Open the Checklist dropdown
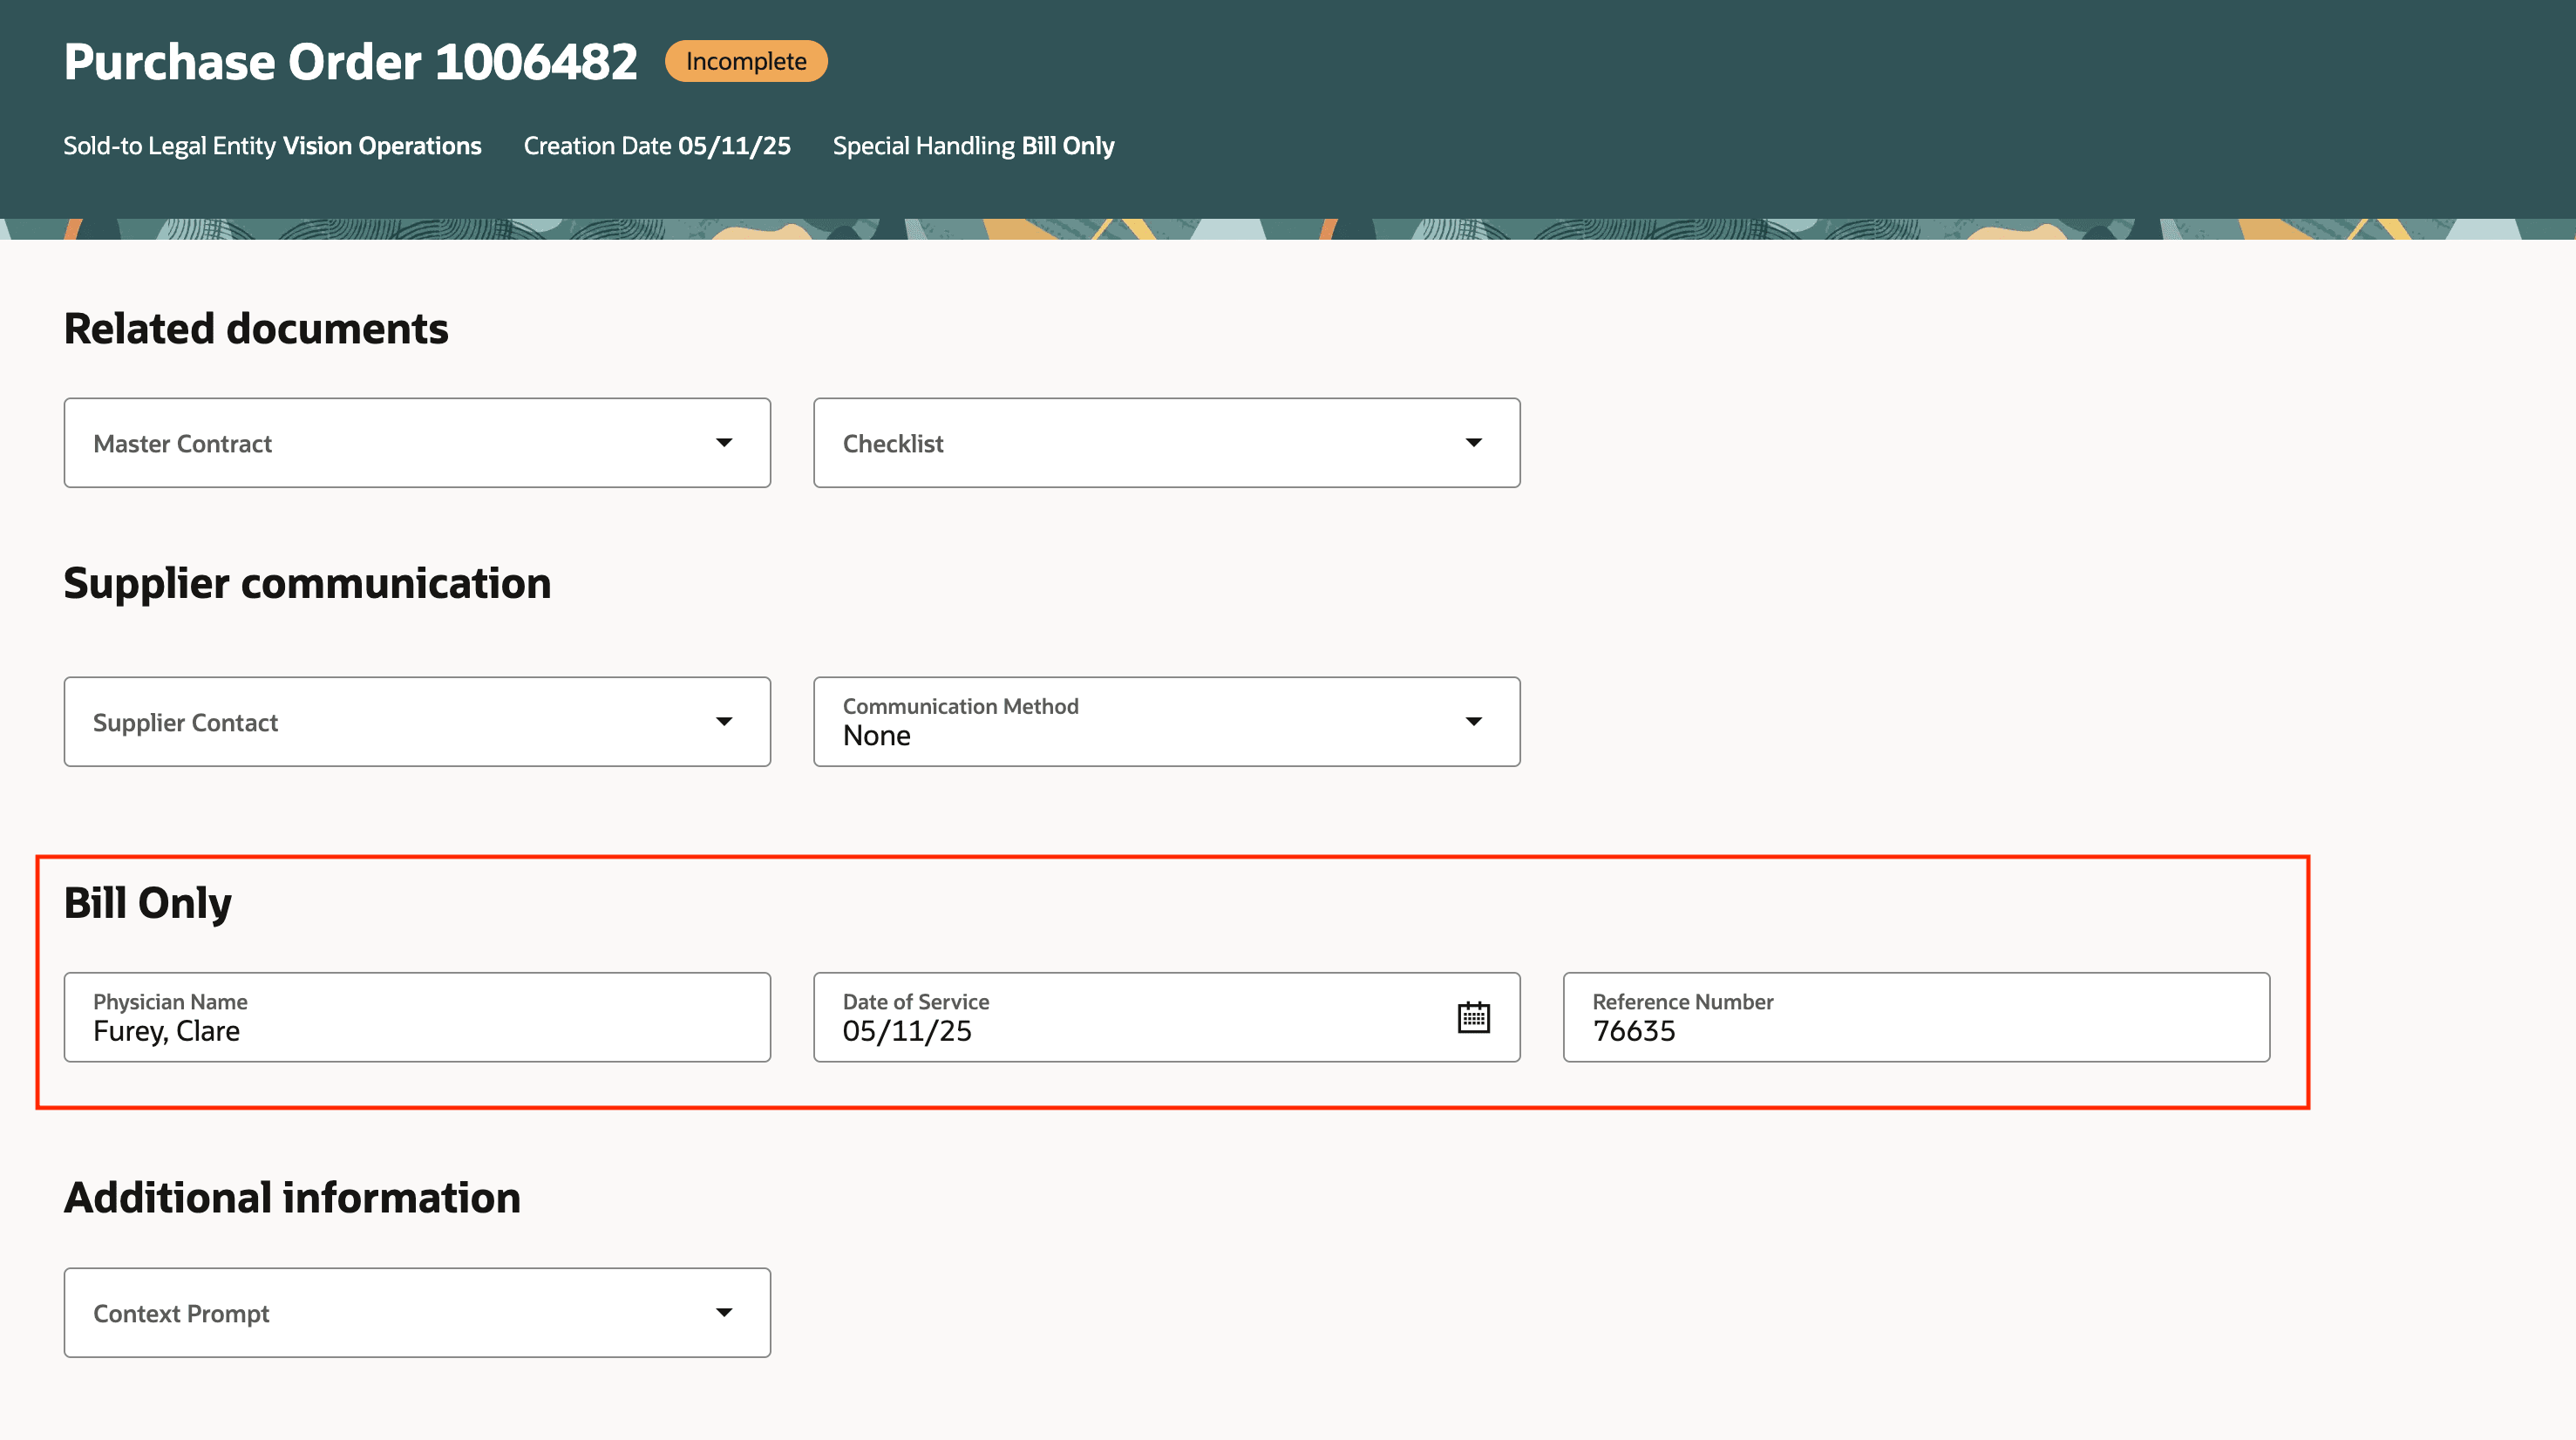Screen dimensions: 2576x1440 (x=1166, y=442)
